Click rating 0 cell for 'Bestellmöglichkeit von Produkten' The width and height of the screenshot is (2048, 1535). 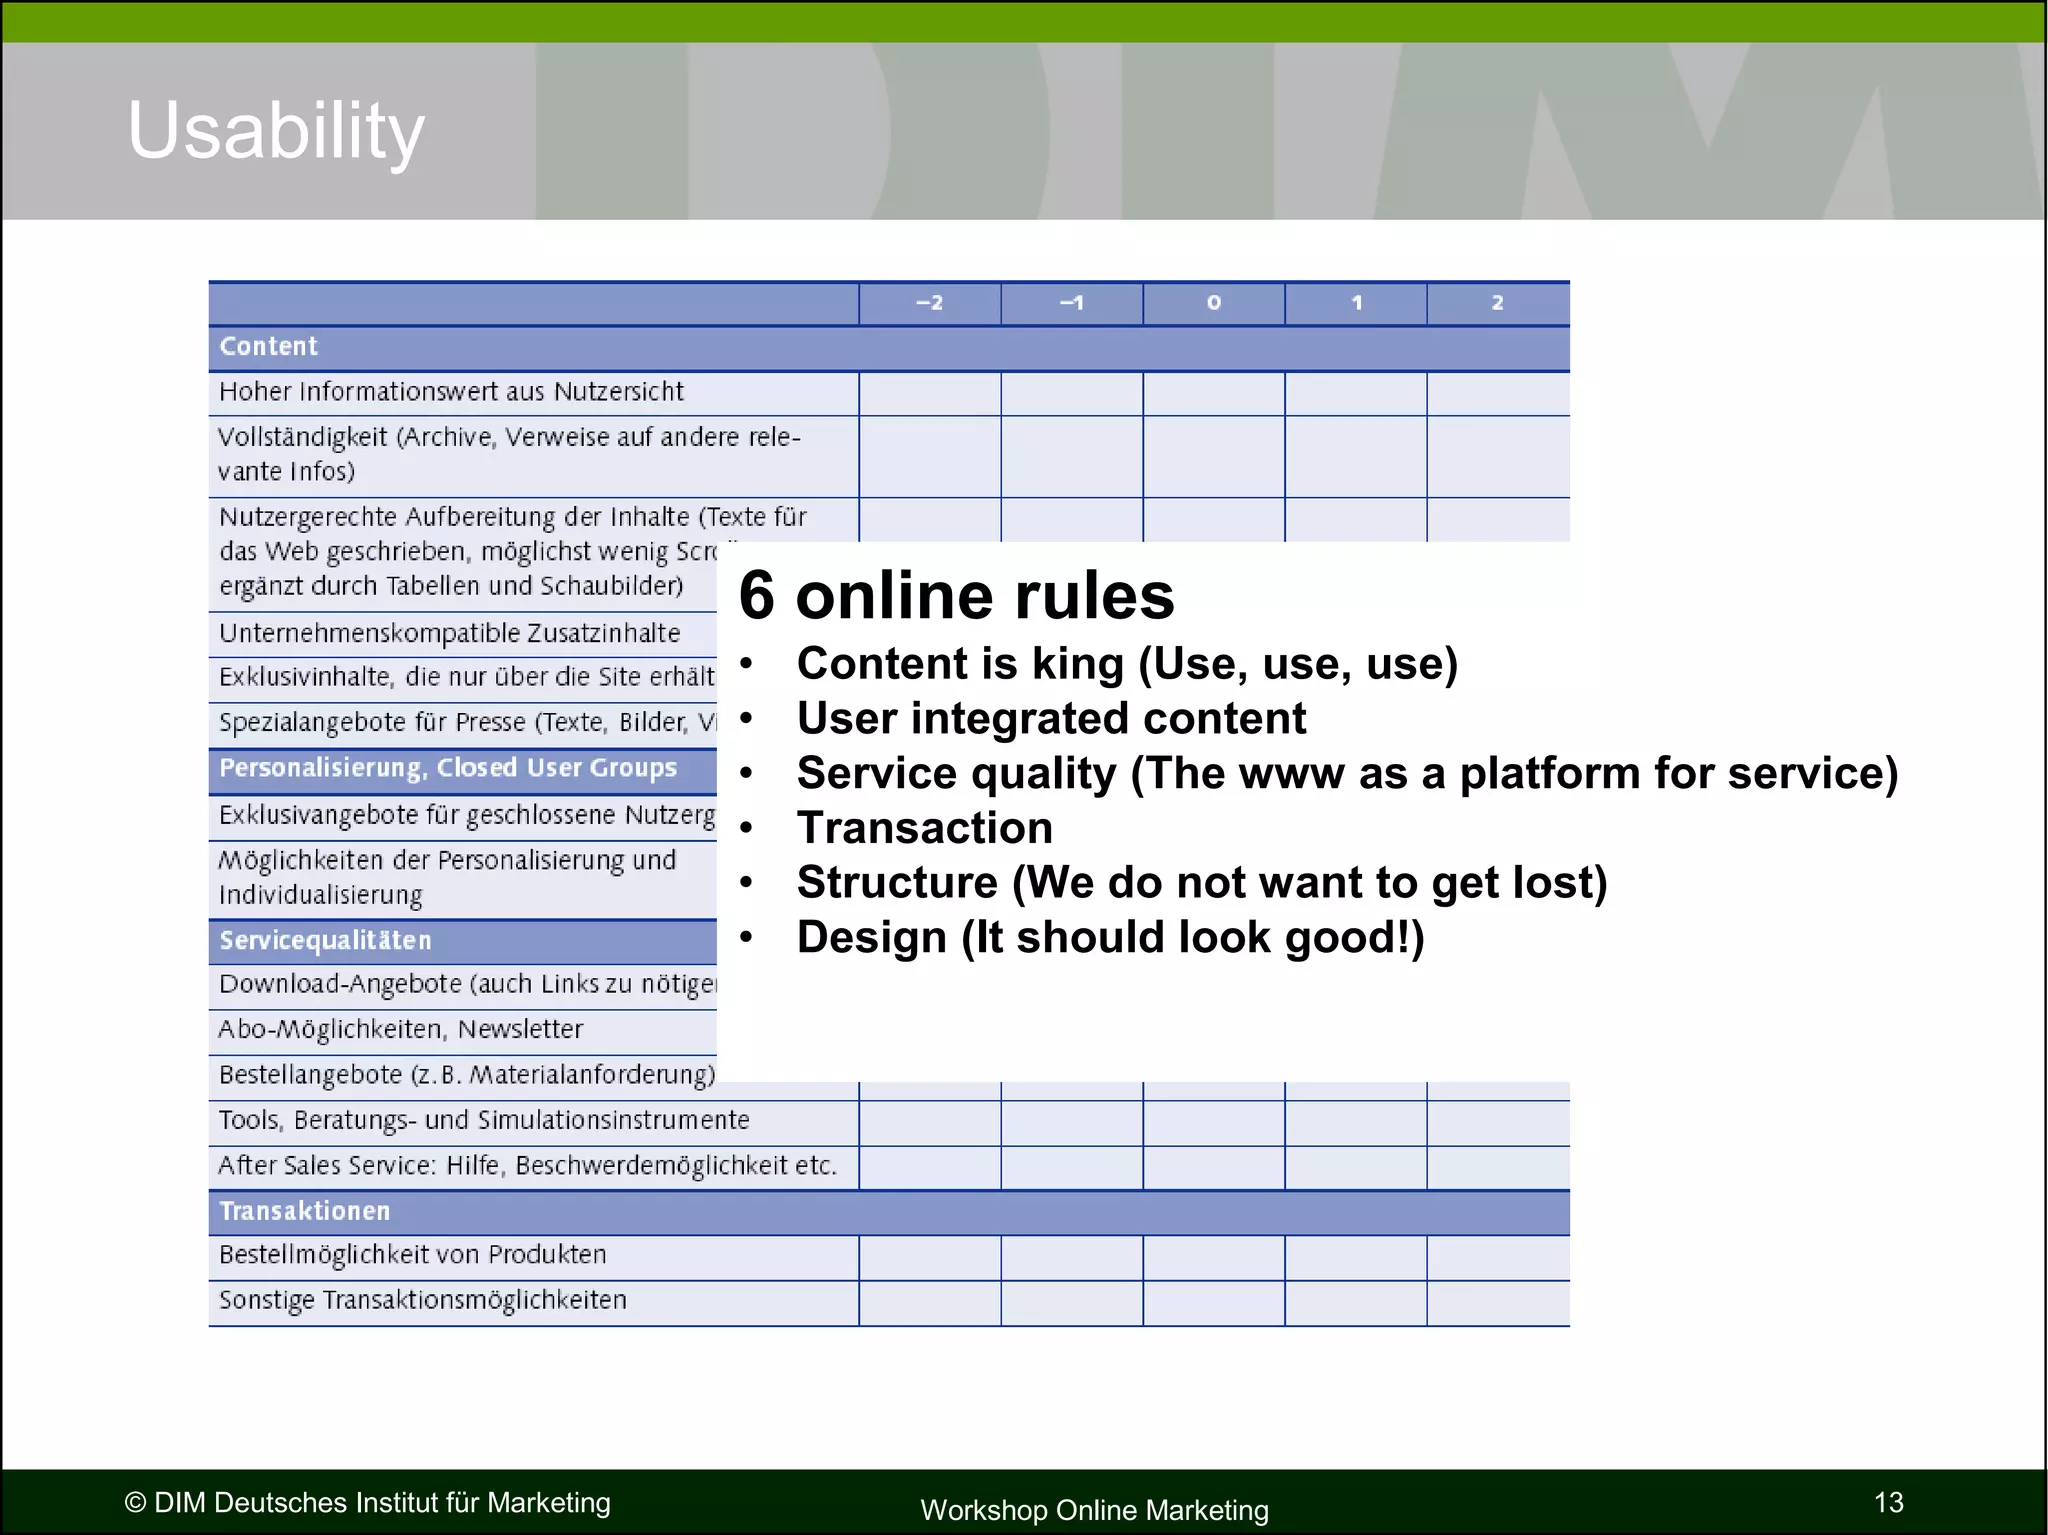[x=1213, y=1257]
